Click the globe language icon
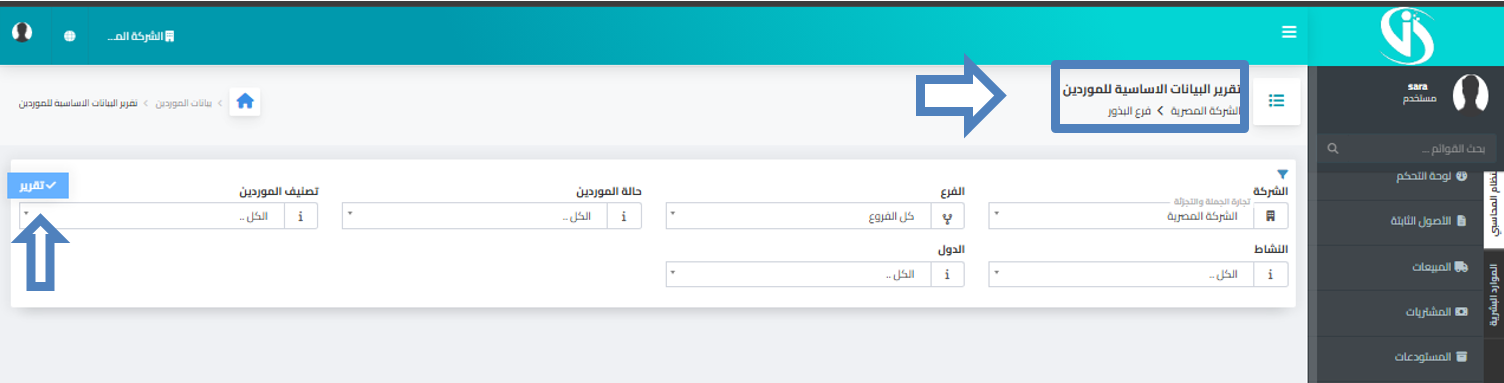Screen dimensions: 1504x383 click(70, 36)
